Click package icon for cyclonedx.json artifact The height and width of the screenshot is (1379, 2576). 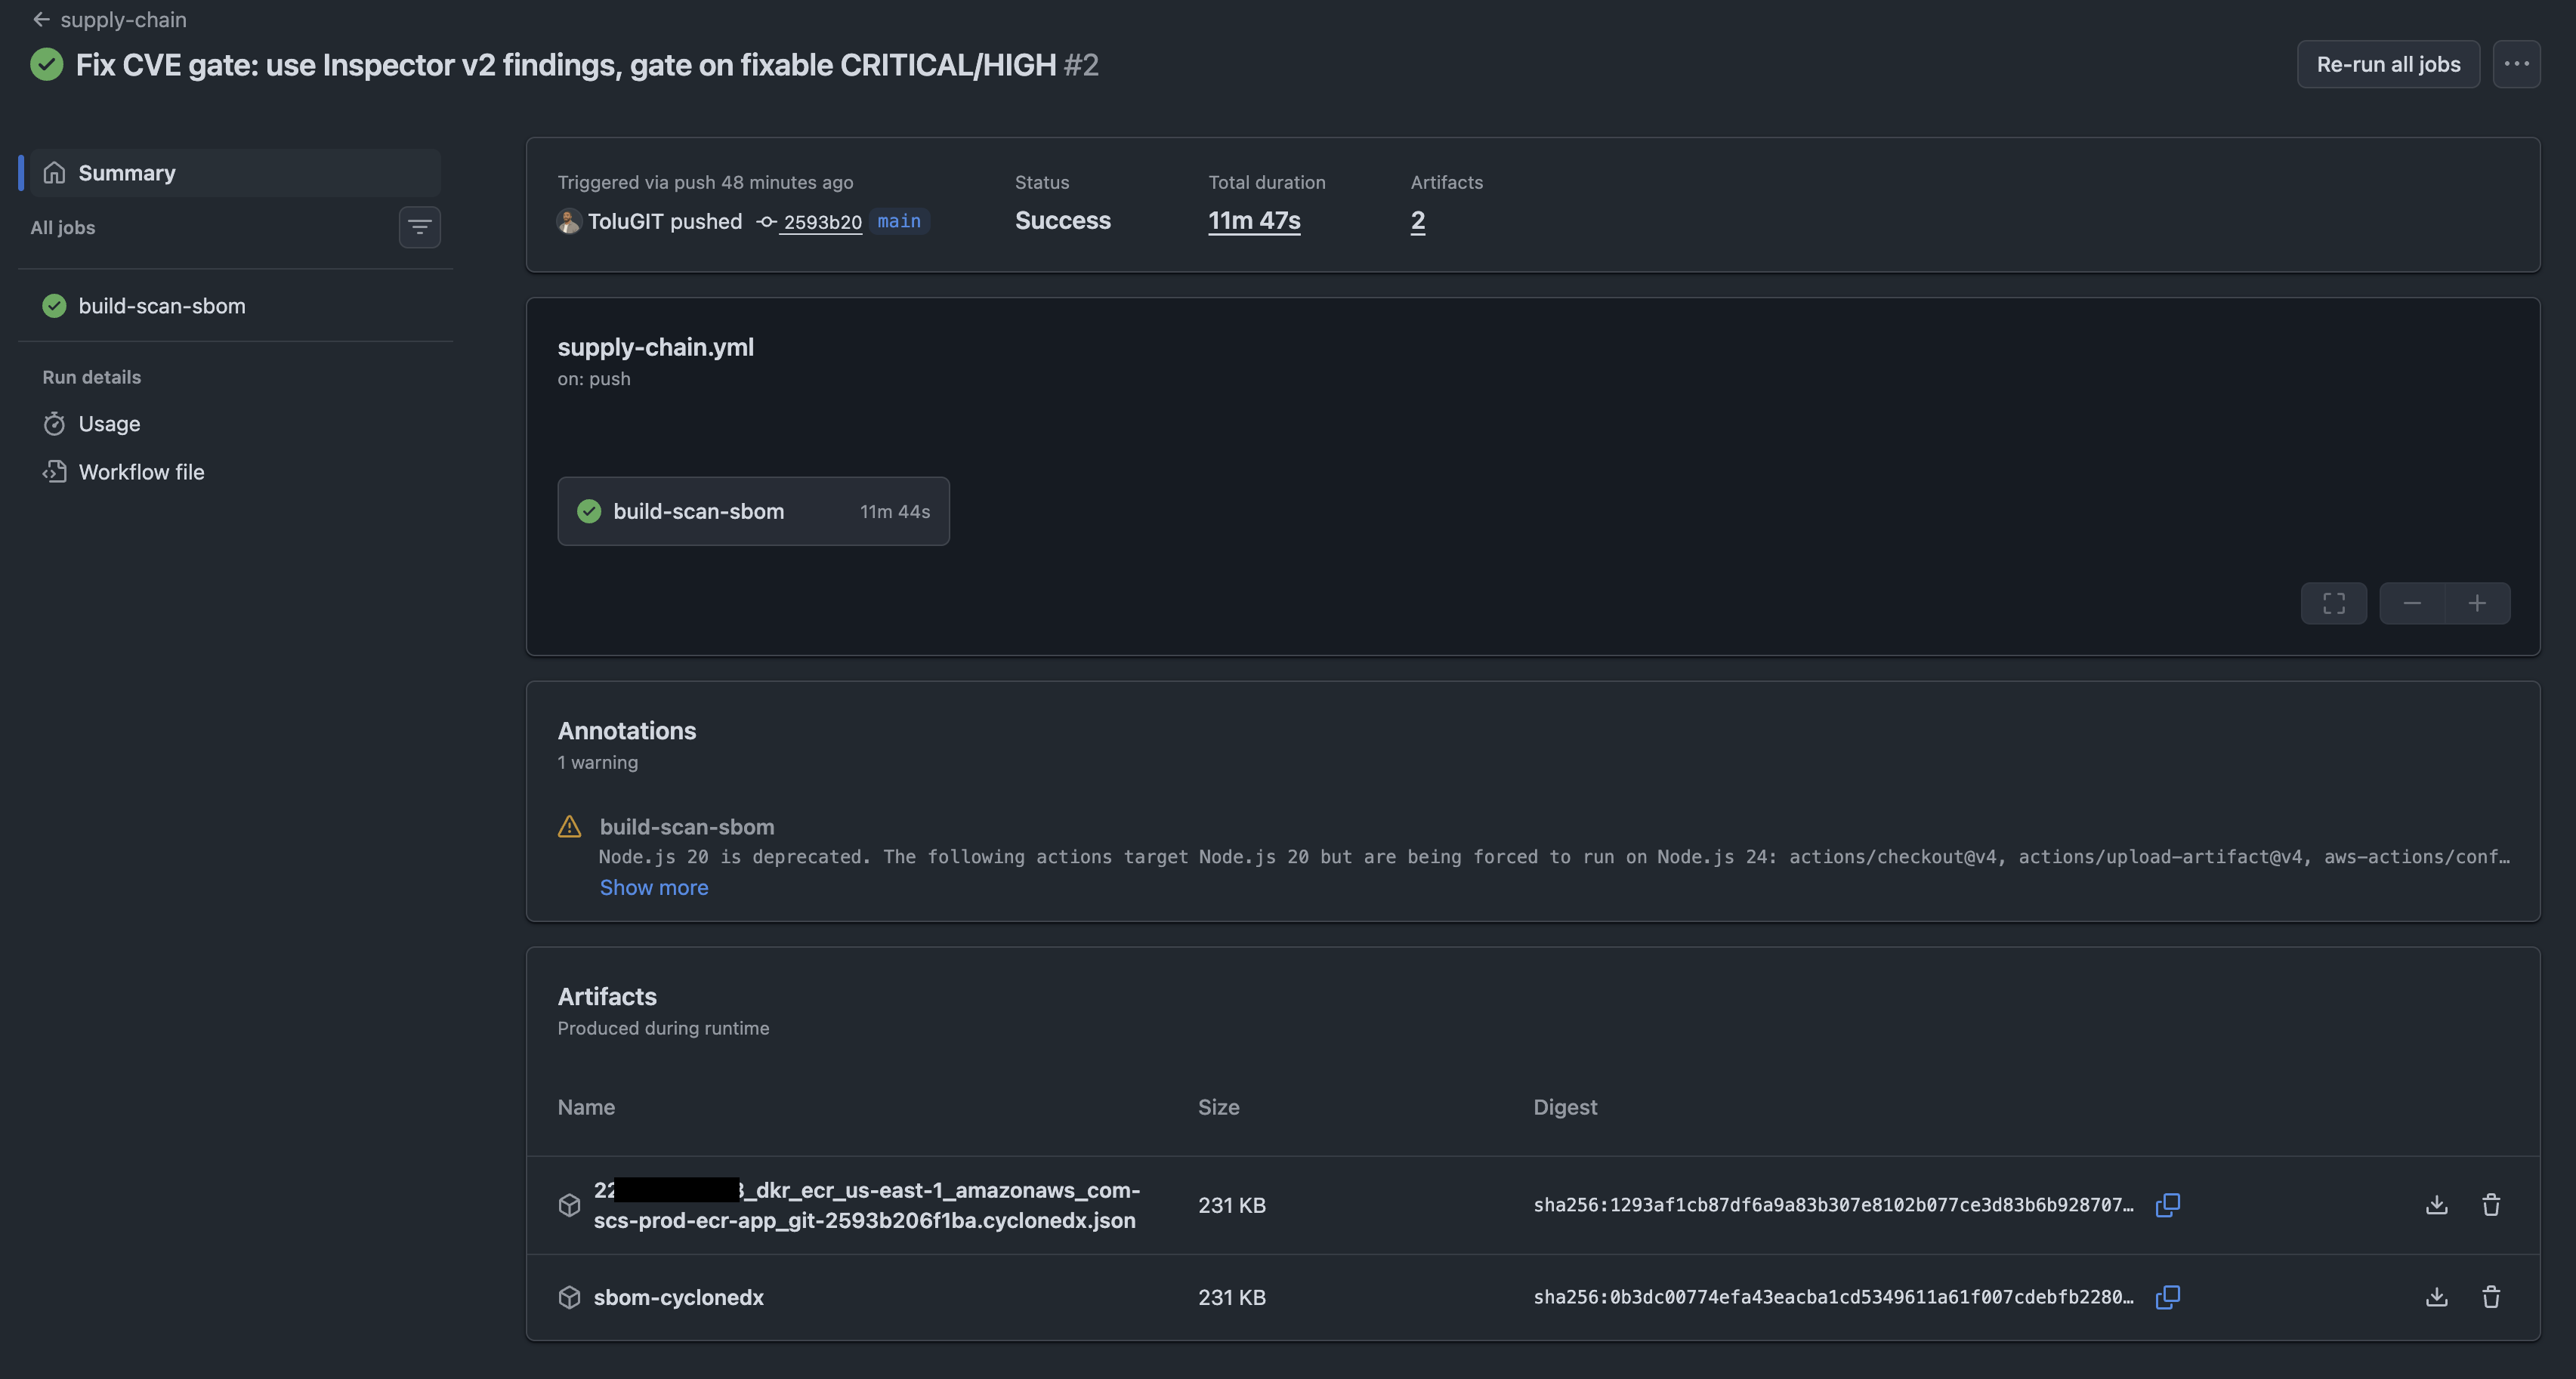(569, 1205)
